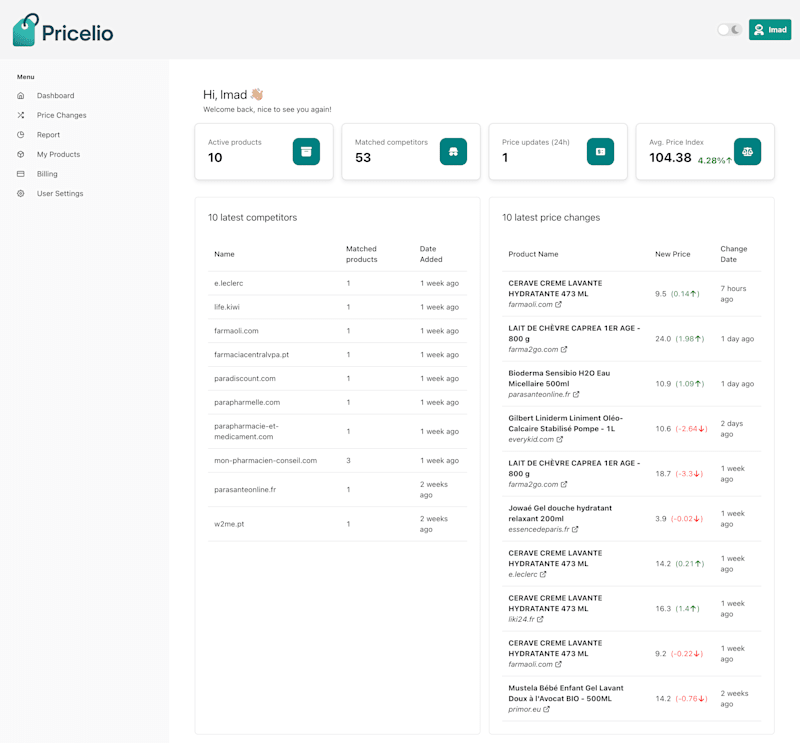Click the User Settings gear icon
Image resolution: width=800 pixels, height=743 pixels.
[20, 193]
